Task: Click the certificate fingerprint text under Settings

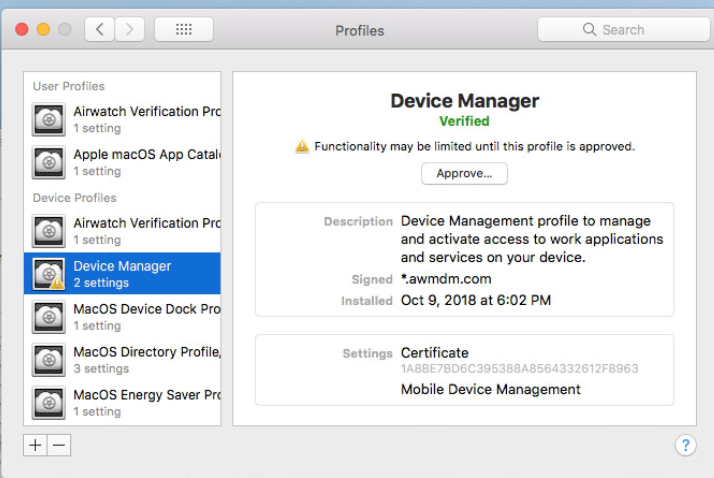Action: pyautogui.click(x=519, y=369)
